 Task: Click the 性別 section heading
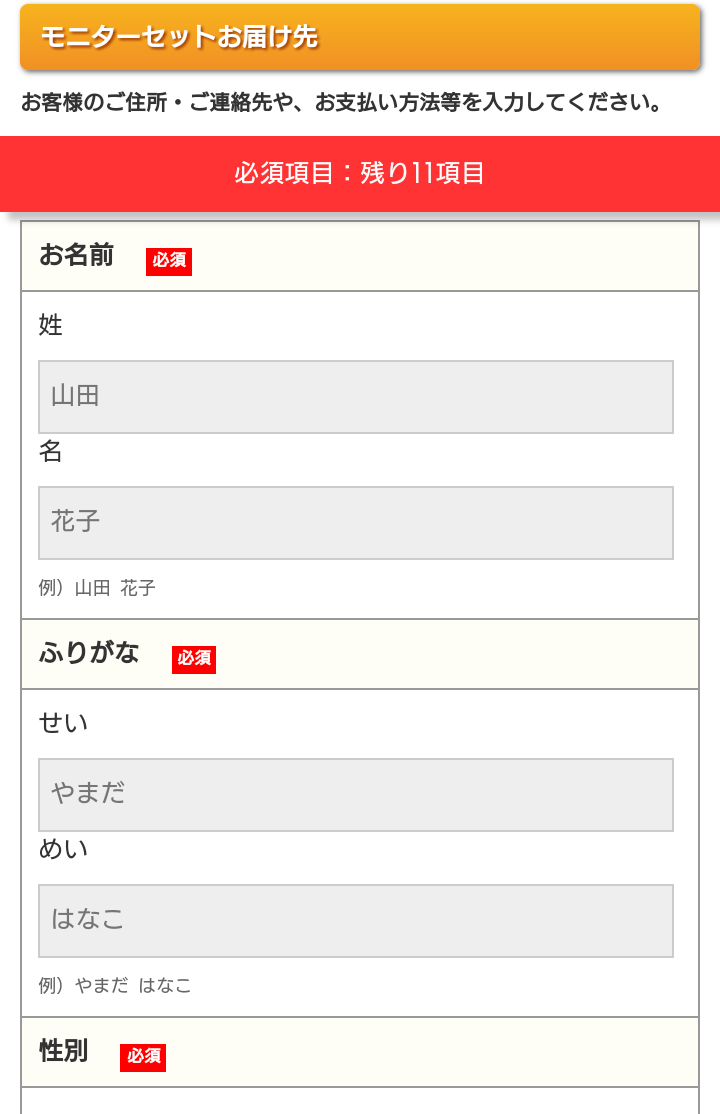[64, 1052]
